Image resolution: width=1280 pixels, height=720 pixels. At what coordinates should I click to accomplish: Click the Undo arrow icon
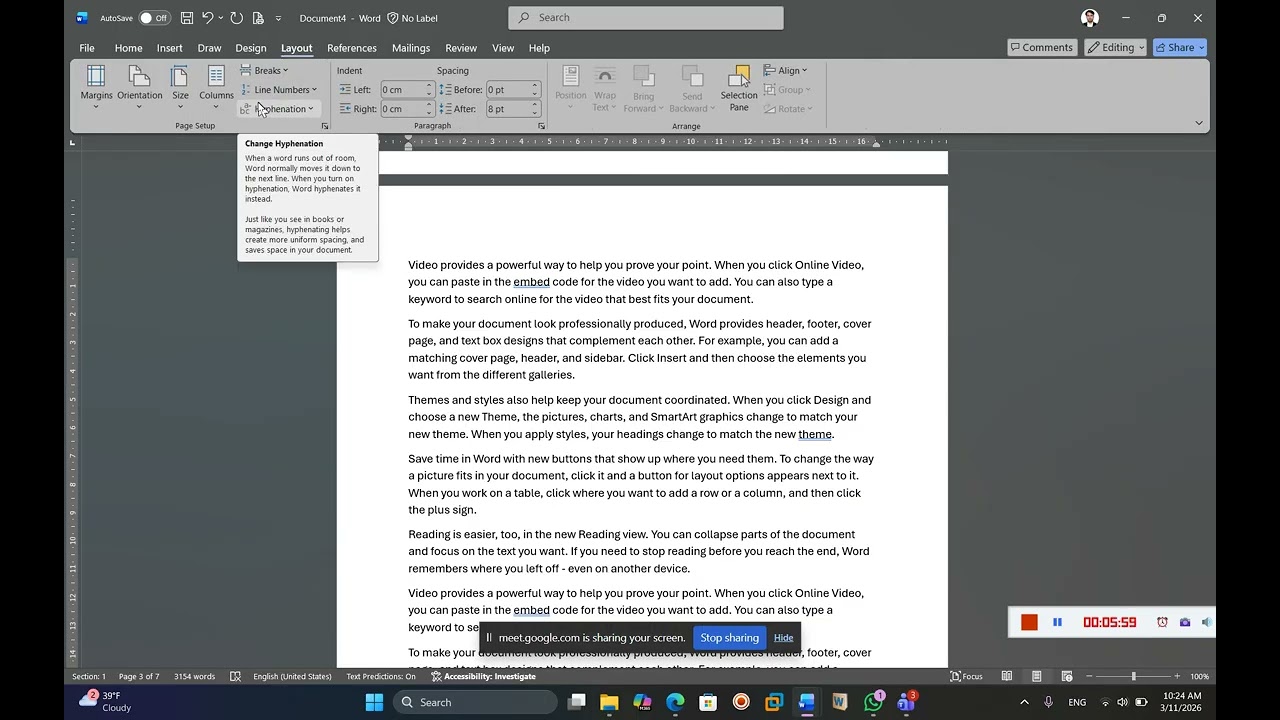pos(208,18)
